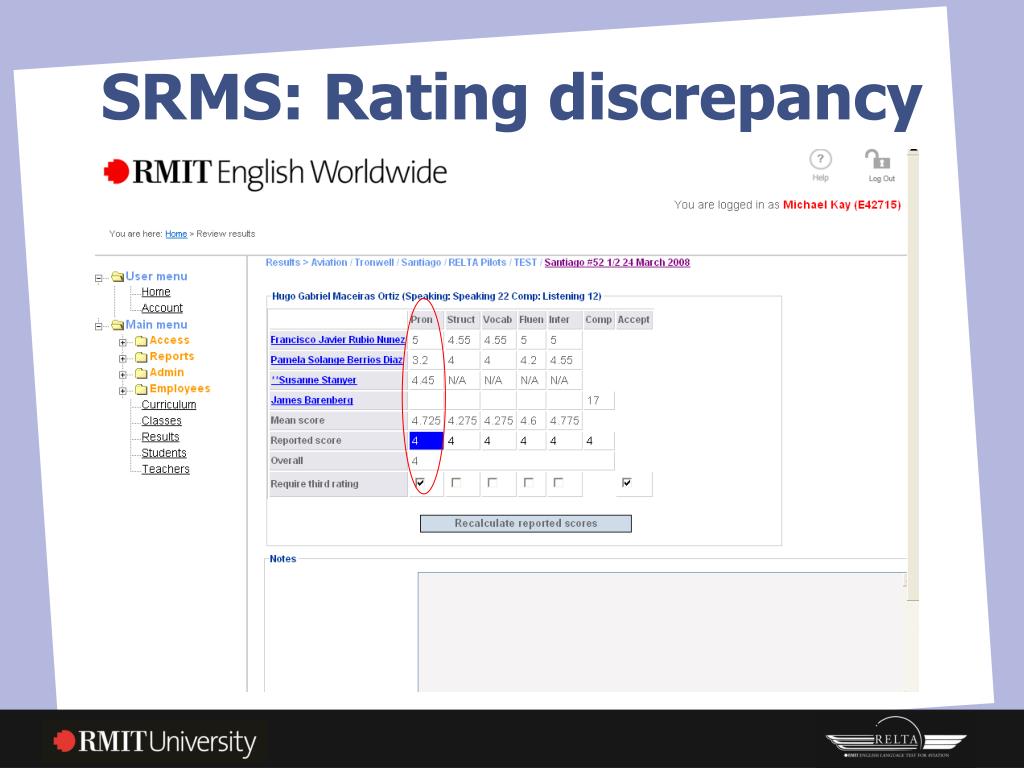
Task: Select the Inter reported score field
Action: [x=564, y=441]
